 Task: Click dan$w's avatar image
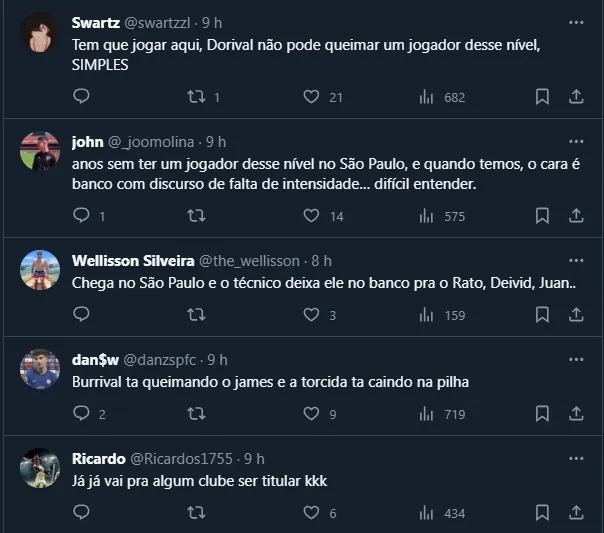40,370
